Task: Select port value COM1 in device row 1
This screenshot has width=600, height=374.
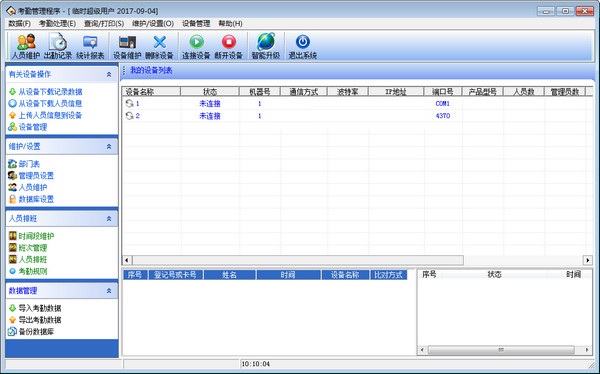Action: pos(443,103)
